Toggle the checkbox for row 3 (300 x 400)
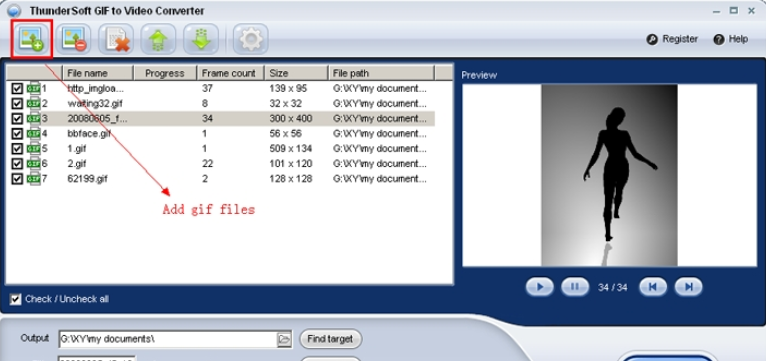The width and height of the screenshot is (766, 361). (17, 119)
